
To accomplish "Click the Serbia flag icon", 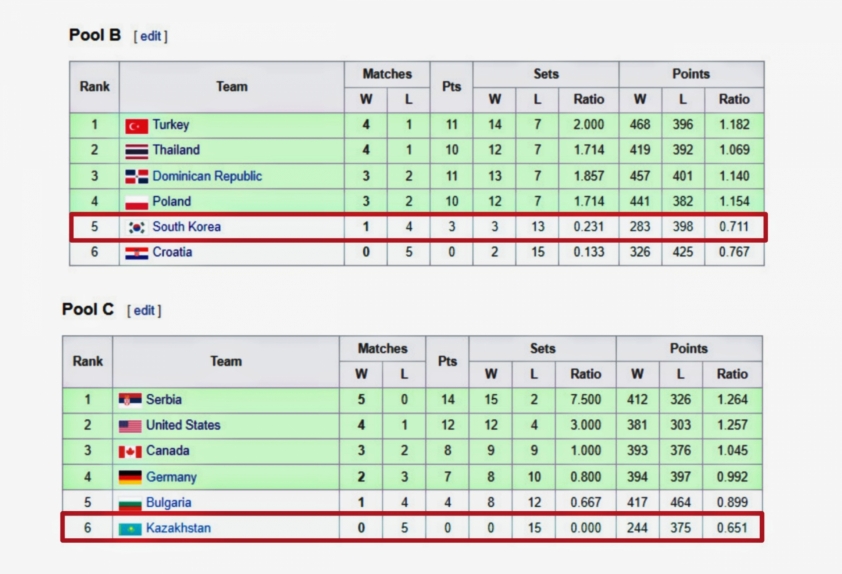I will [130, 400].
